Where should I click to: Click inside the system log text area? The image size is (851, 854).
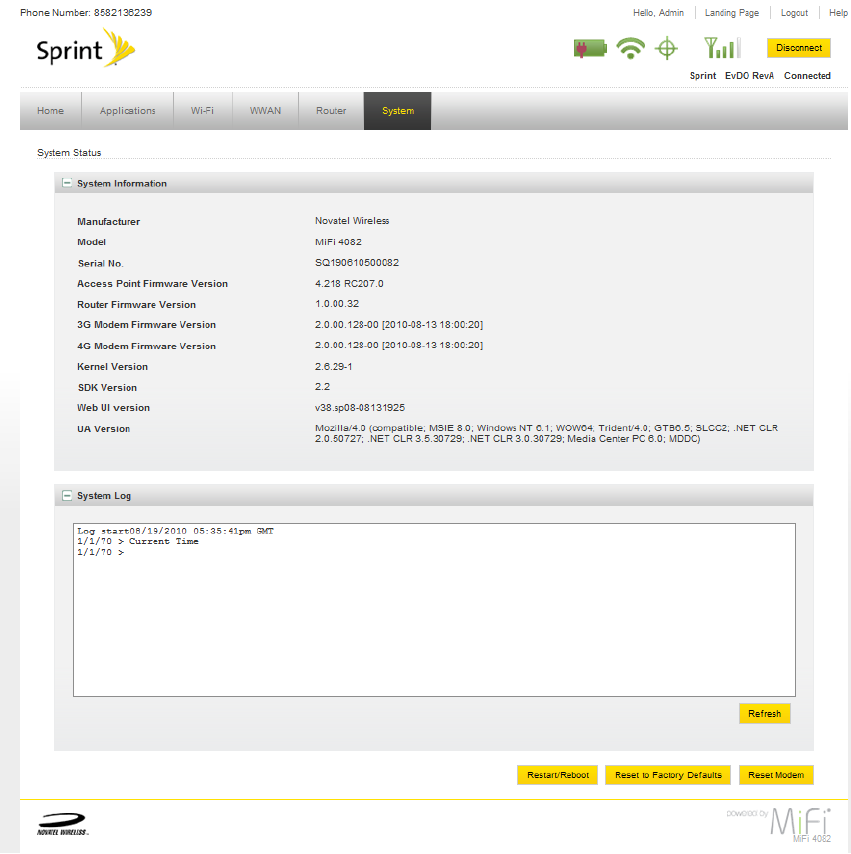434,610
